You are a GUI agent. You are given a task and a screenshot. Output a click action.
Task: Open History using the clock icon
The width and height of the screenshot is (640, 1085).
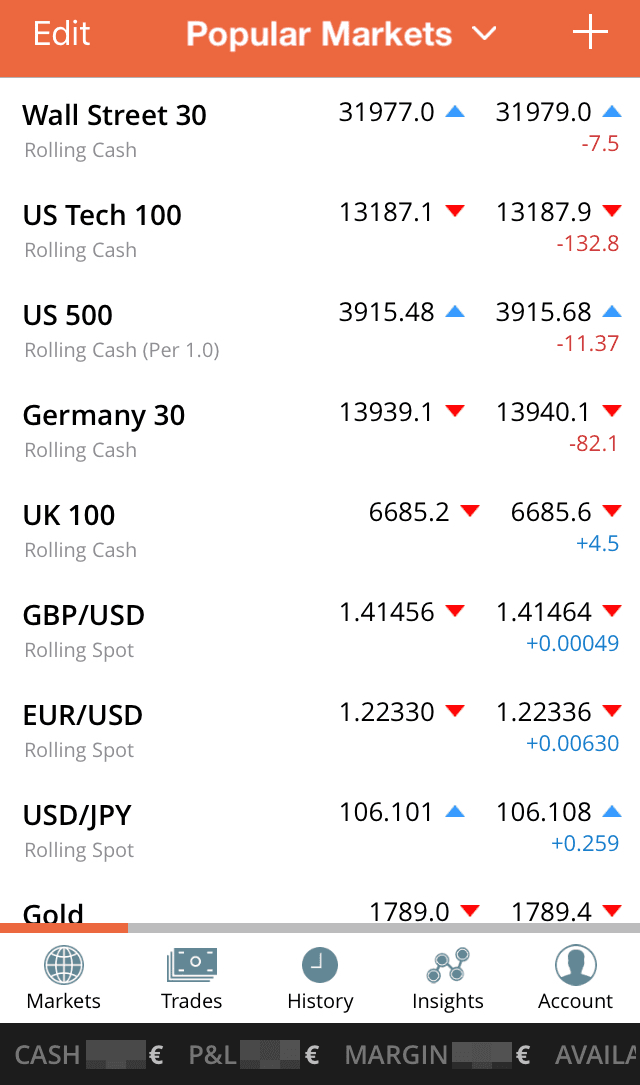click(x=319, y=966)
